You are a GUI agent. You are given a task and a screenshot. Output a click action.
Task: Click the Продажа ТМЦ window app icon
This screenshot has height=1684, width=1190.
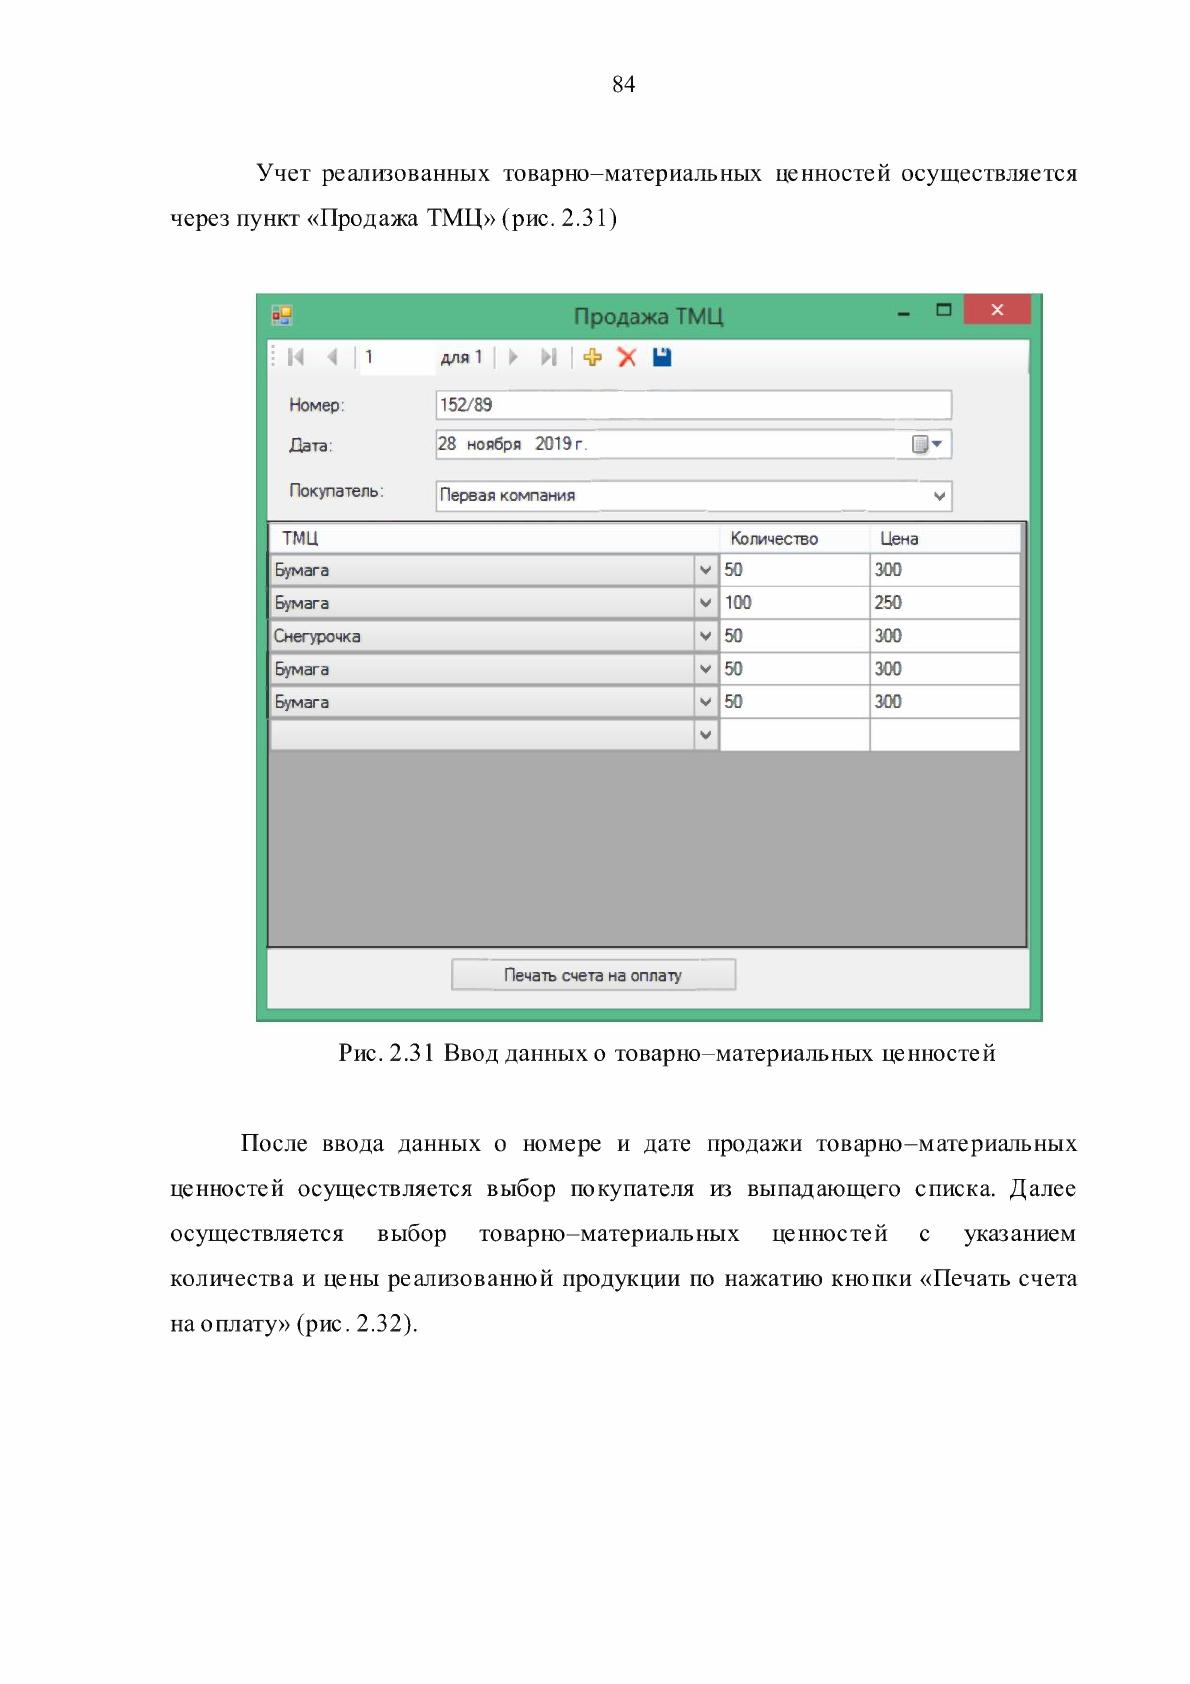coord(282,316)
